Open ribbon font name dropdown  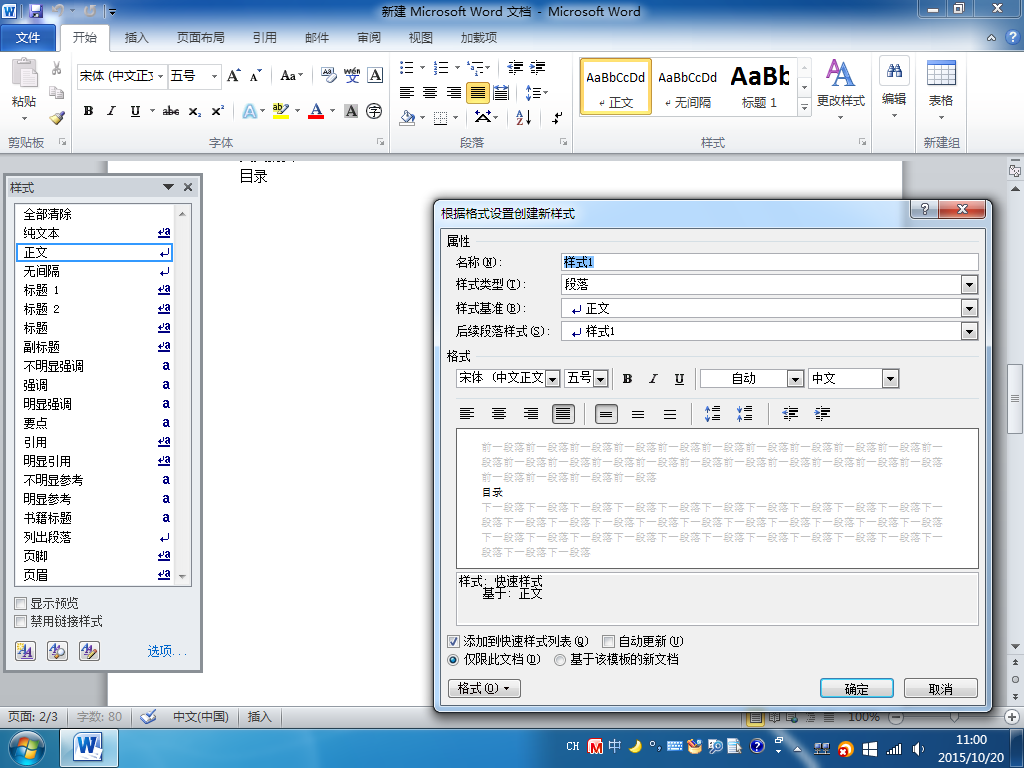160,76
